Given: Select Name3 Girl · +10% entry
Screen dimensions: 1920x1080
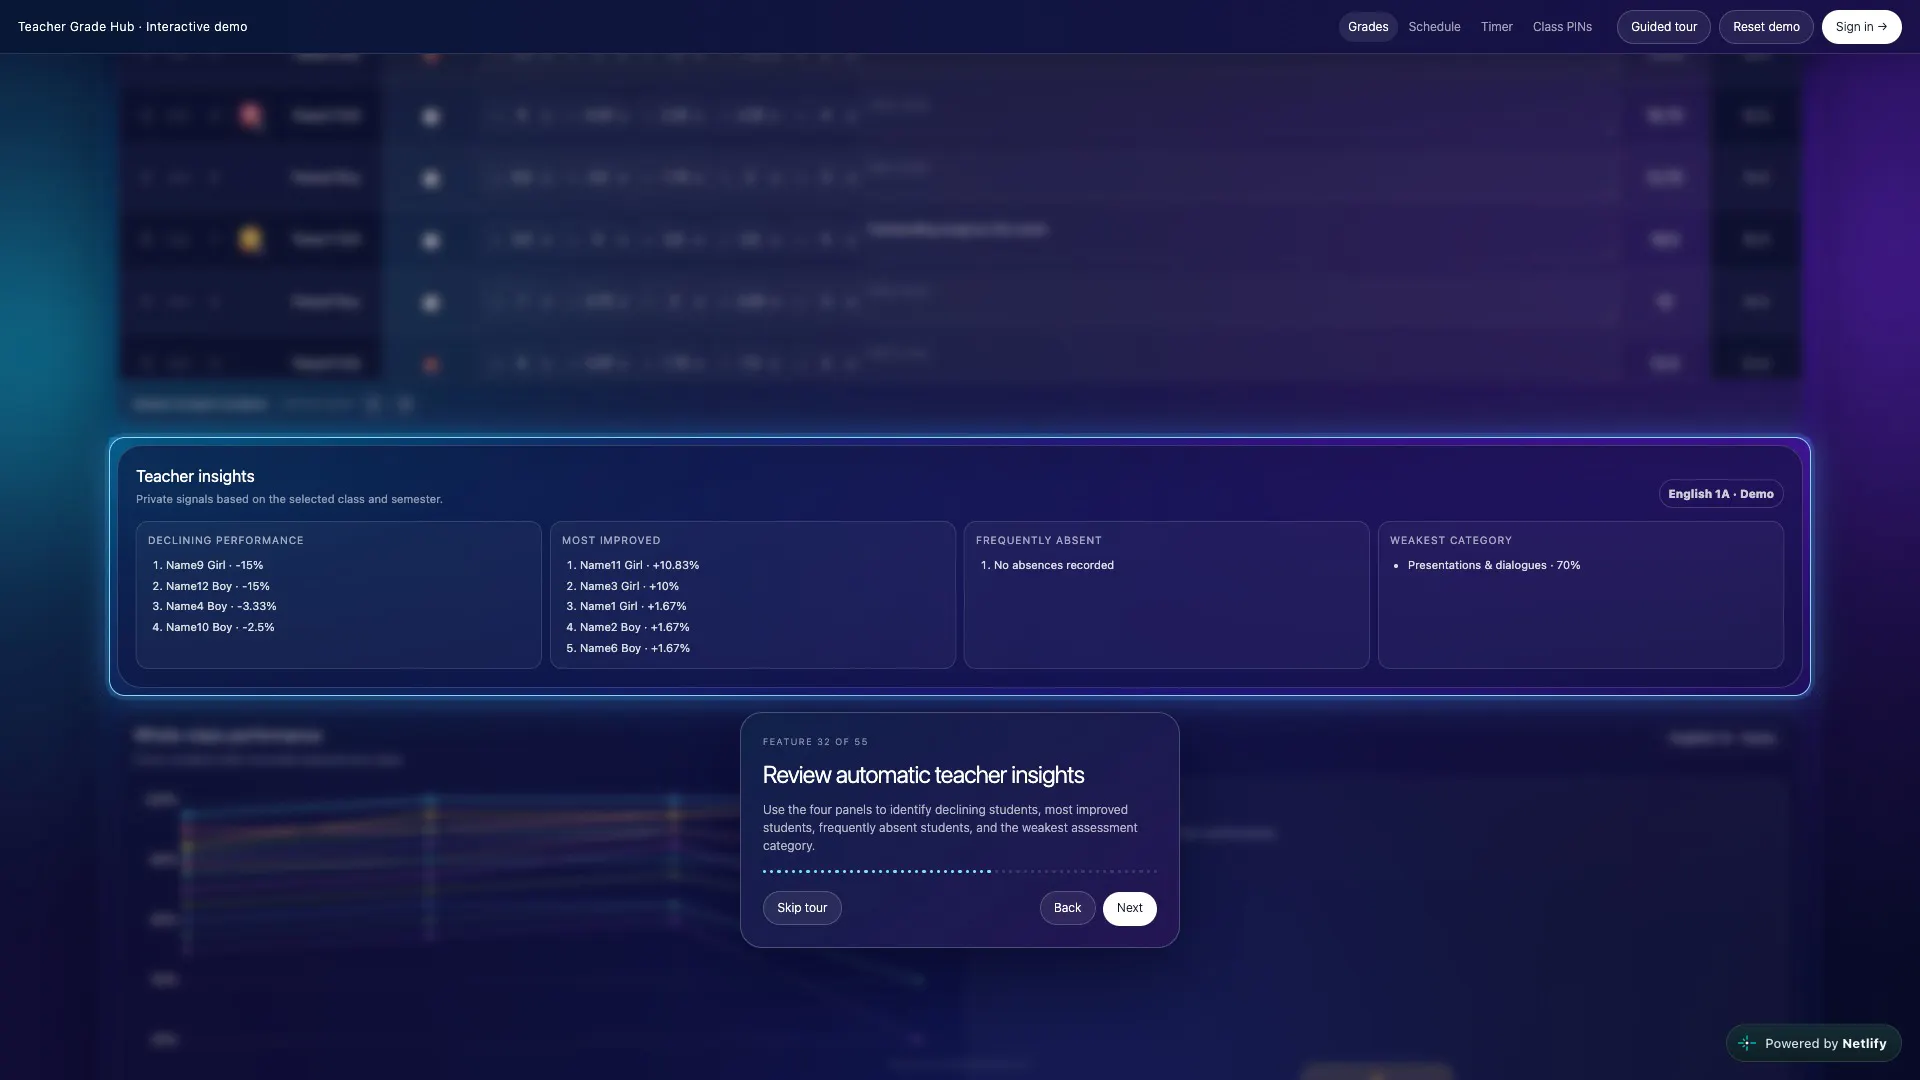Looking at the screenshot, I should coord(629,587).
